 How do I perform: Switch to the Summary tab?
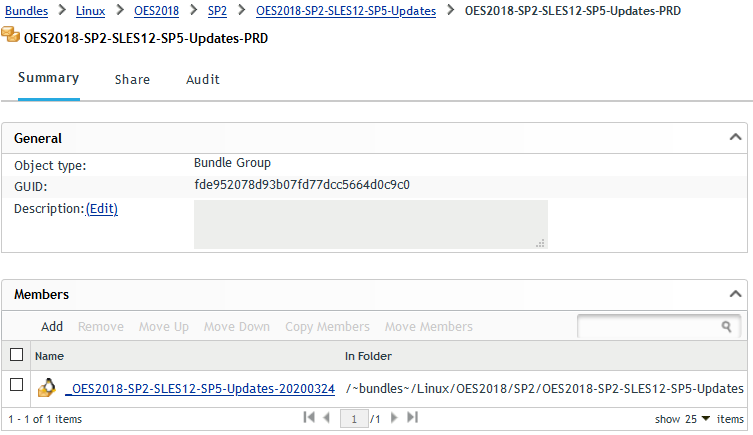click(49, 78)
